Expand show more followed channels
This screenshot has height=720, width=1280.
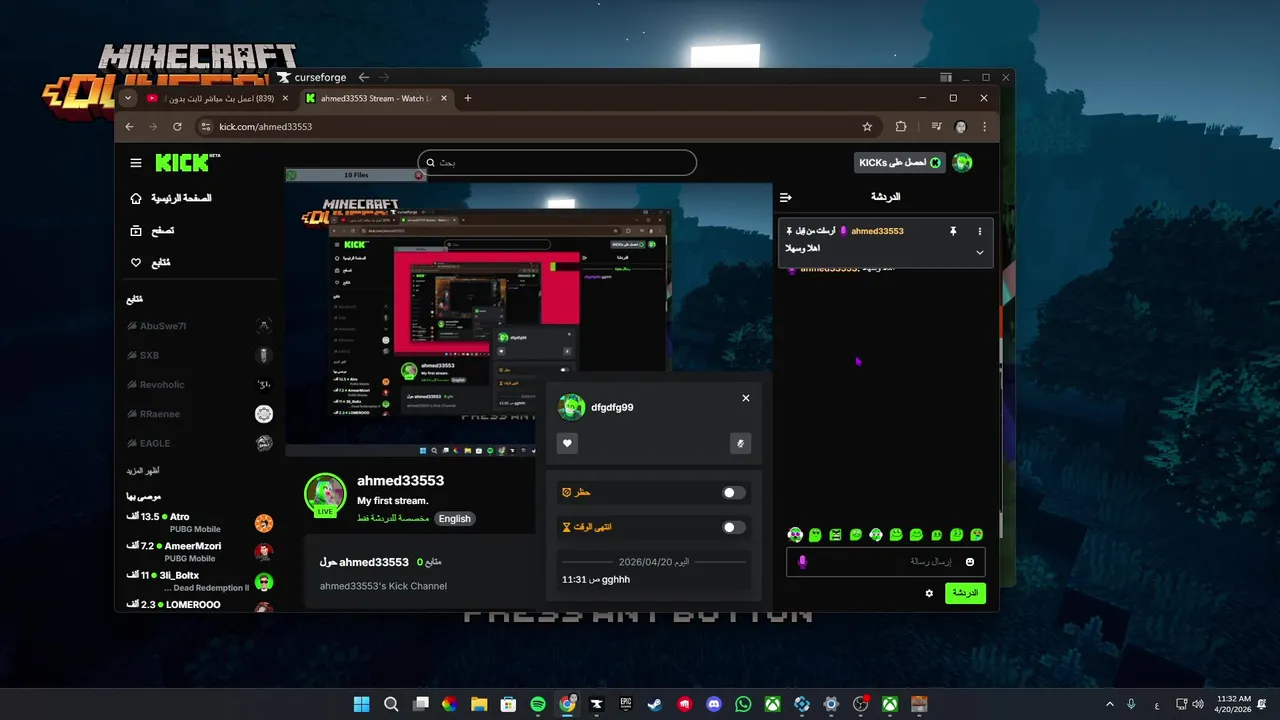click(x=143, y=470)
